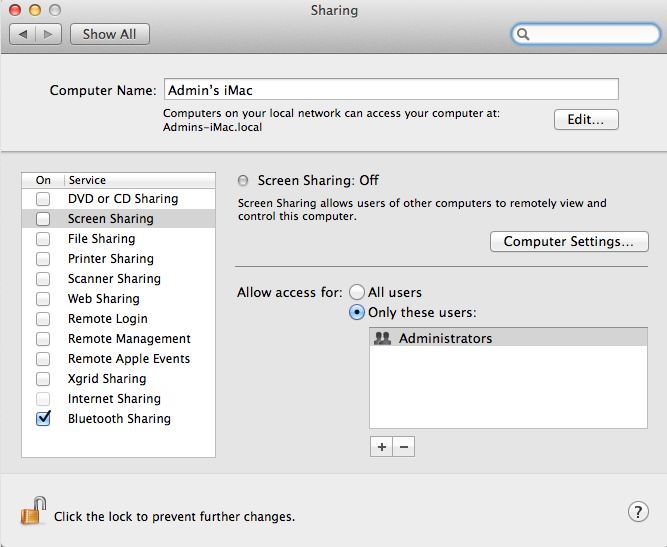Image resolution: width=667 pixels, height=547 pixels.
Task: Click the Computer Name text field
Action: coord(390,89)
